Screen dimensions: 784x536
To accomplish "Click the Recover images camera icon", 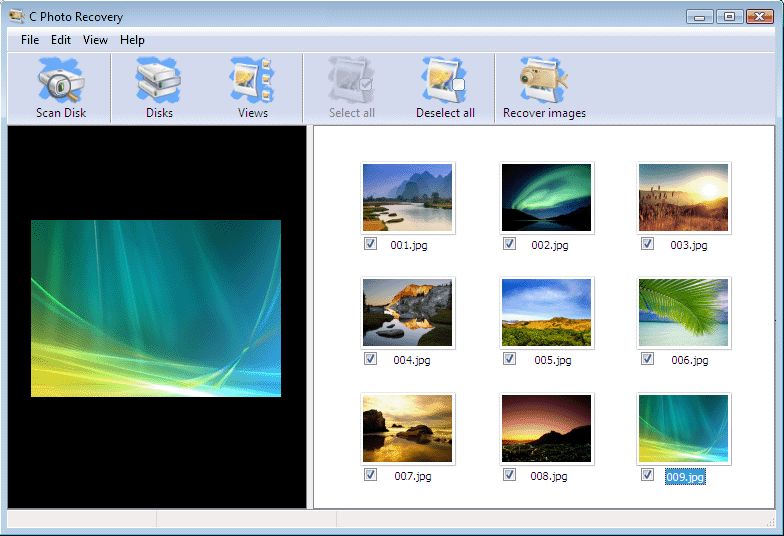I will 543,80.
